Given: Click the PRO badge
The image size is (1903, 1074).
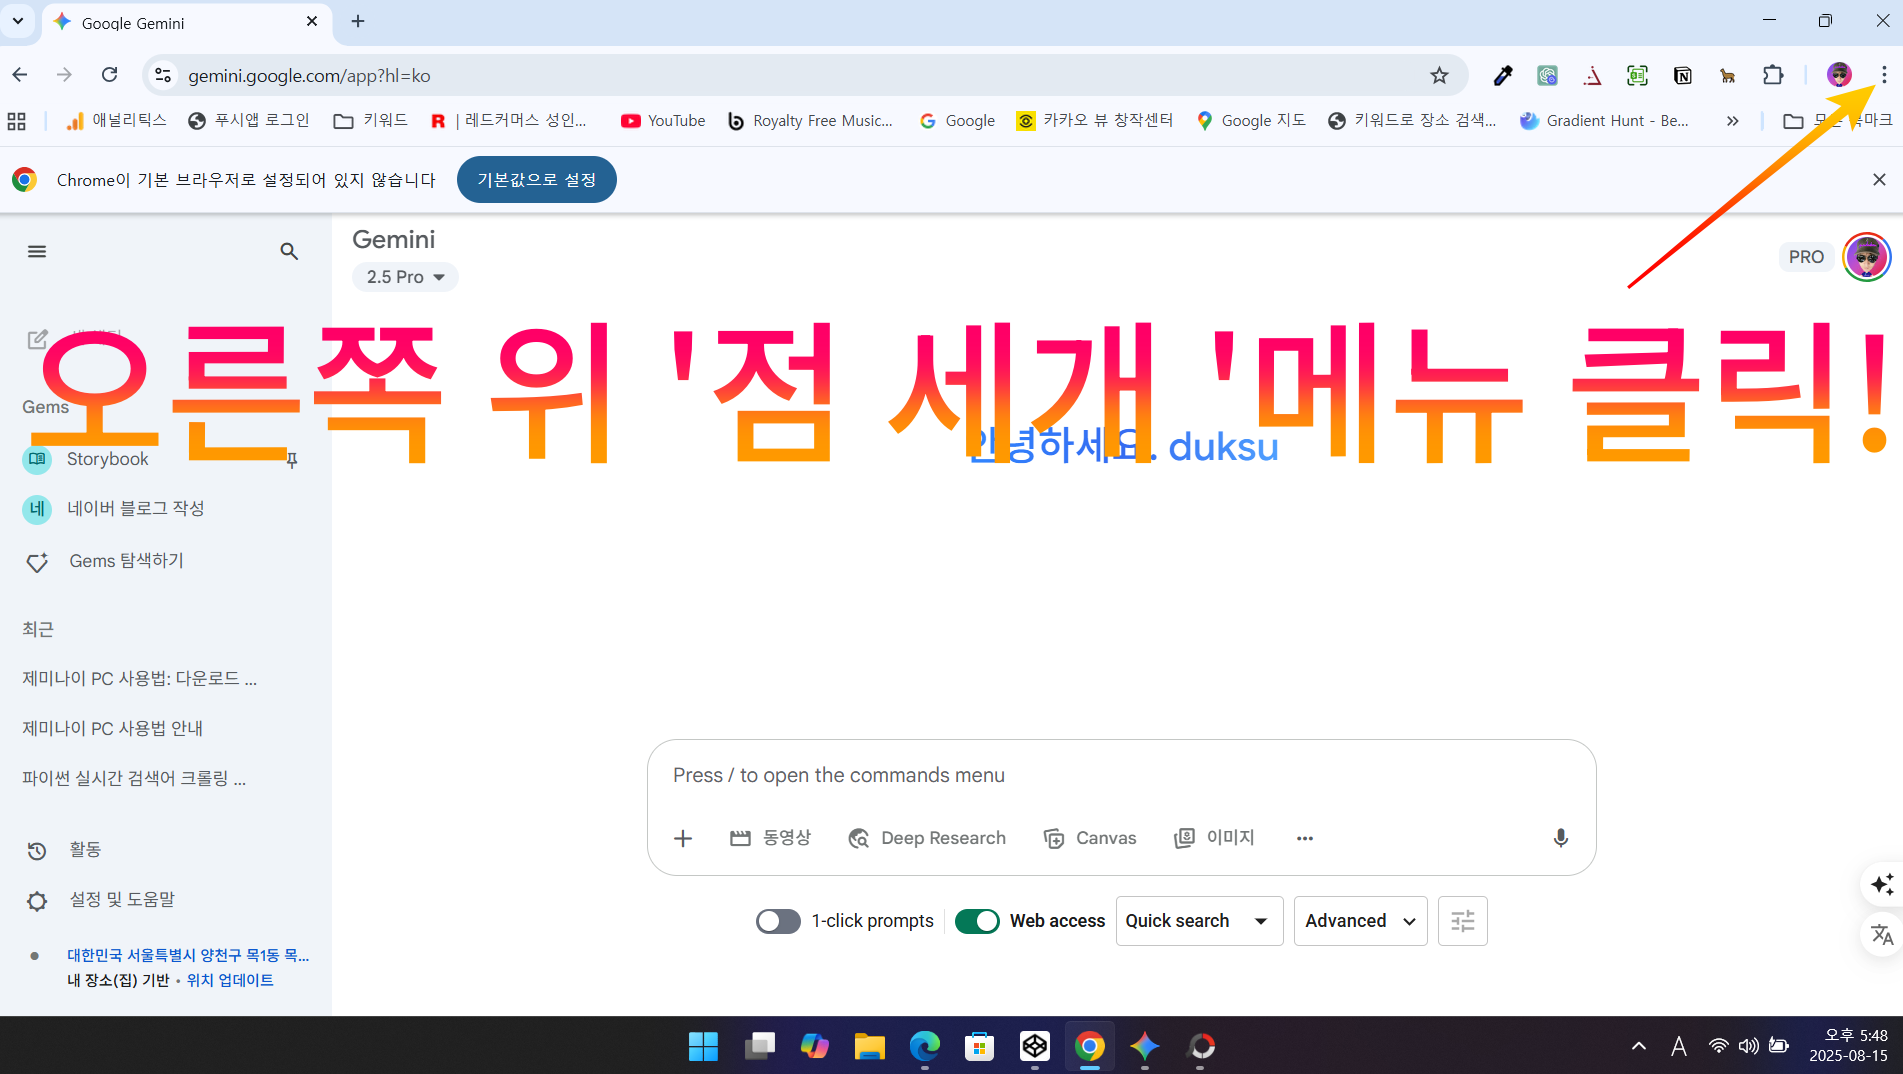Looking at the screenshot, I should coord(1806,257).
